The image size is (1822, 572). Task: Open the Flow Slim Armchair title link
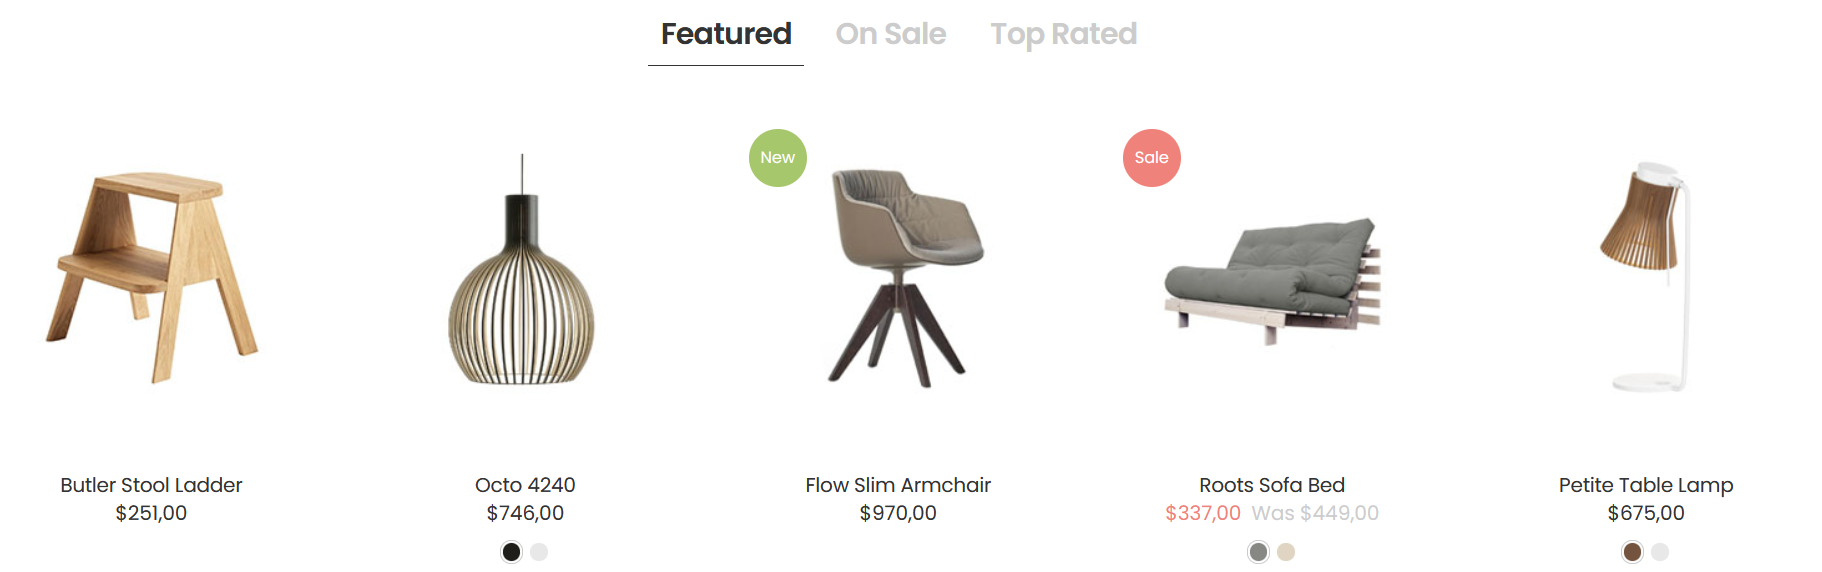898,485
